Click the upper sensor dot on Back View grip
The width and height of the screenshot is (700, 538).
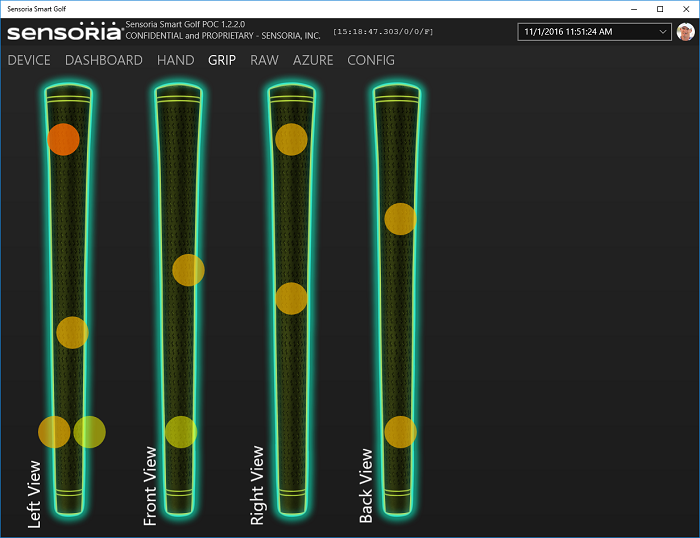point(400,219)
